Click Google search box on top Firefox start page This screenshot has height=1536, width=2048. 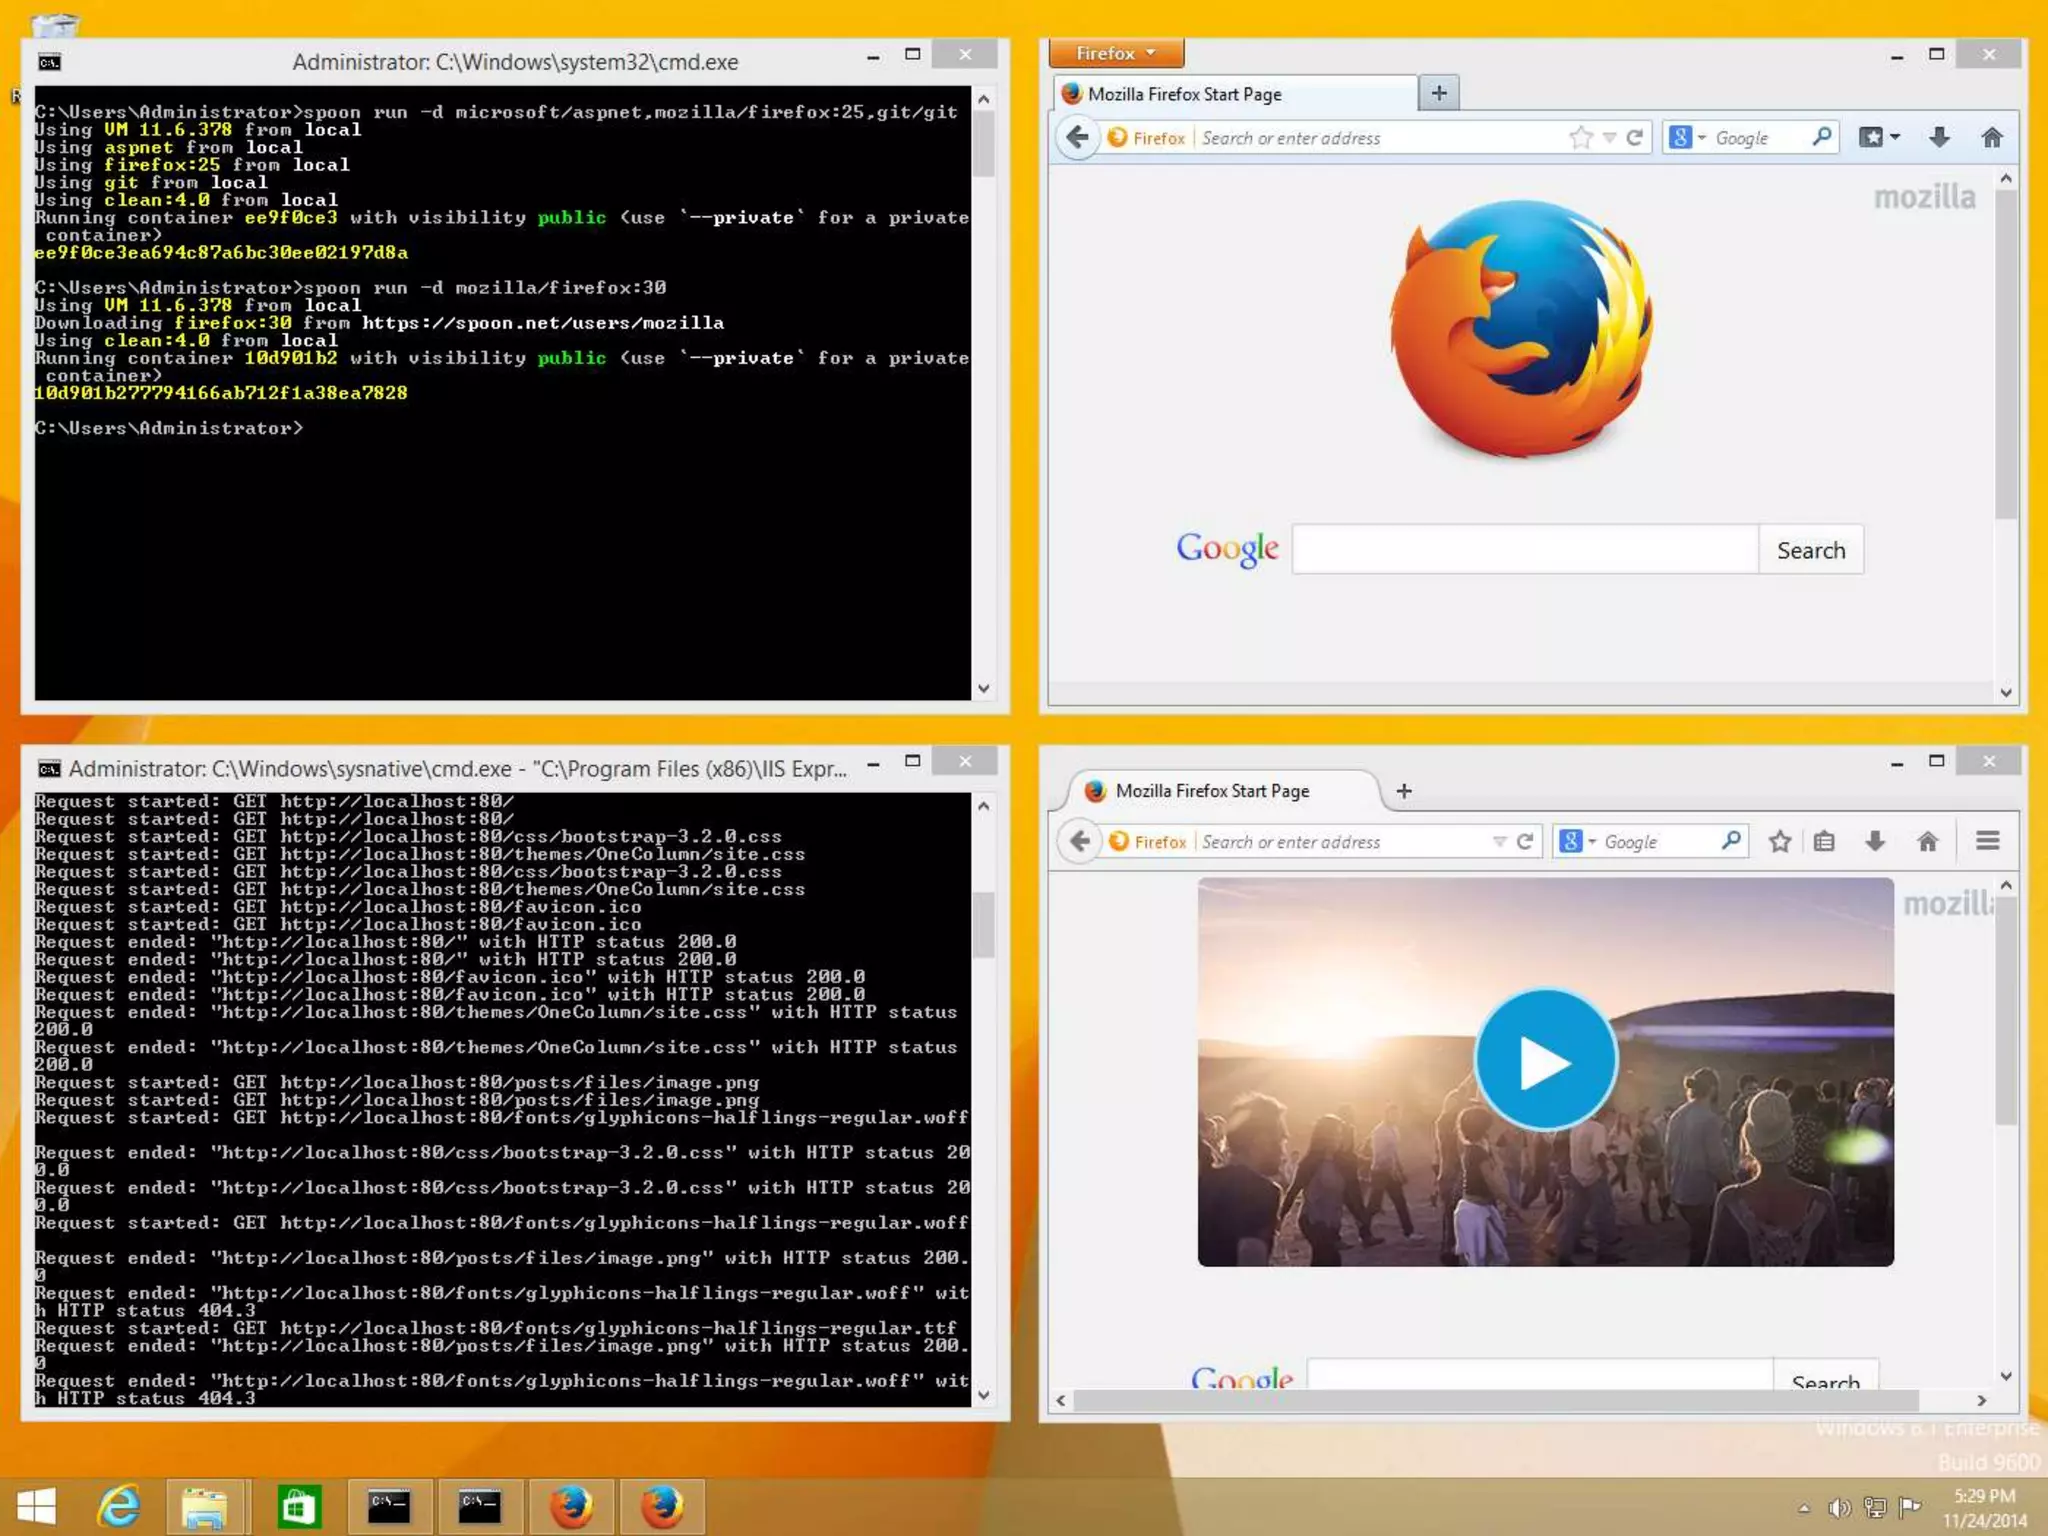coord(1525,549)
